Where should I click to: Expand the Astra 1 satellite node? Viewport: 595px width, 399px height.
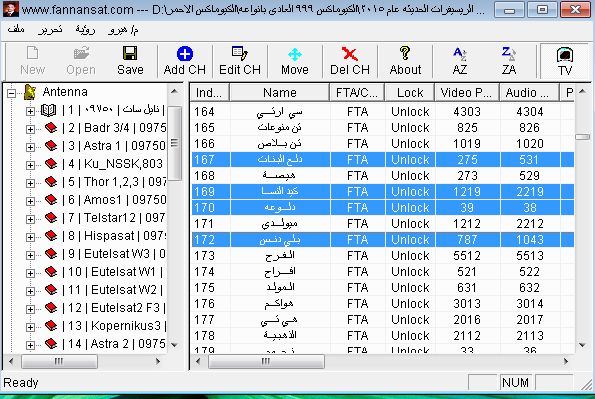click(30, 147)
